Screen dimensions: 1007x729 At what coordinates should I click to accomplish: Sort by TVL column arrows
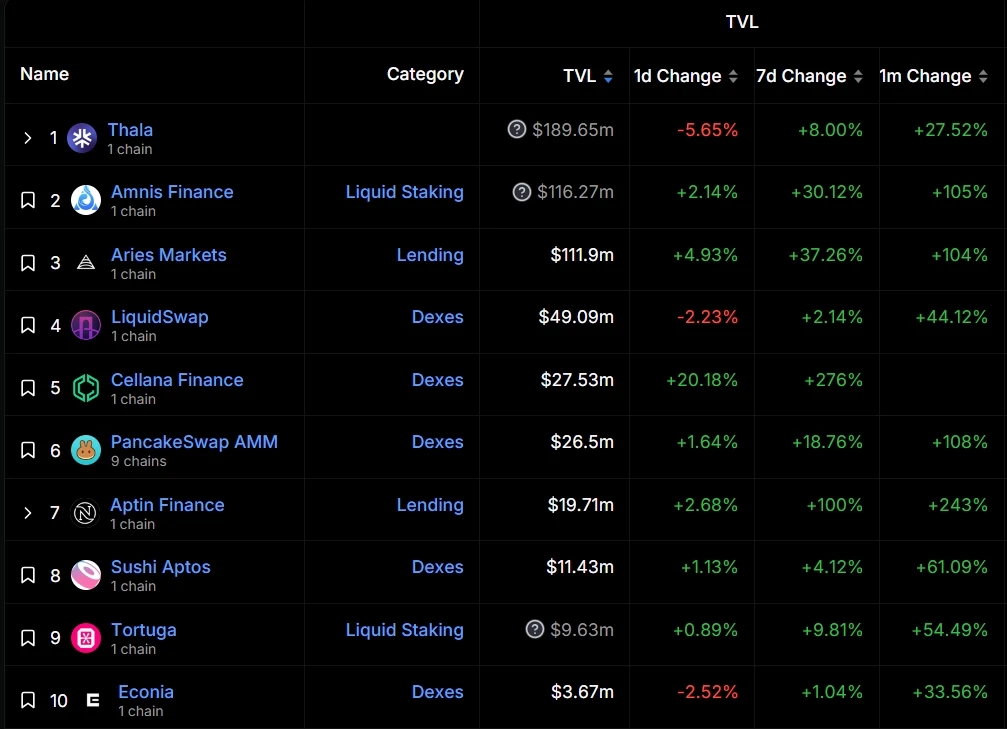point(608,76)
